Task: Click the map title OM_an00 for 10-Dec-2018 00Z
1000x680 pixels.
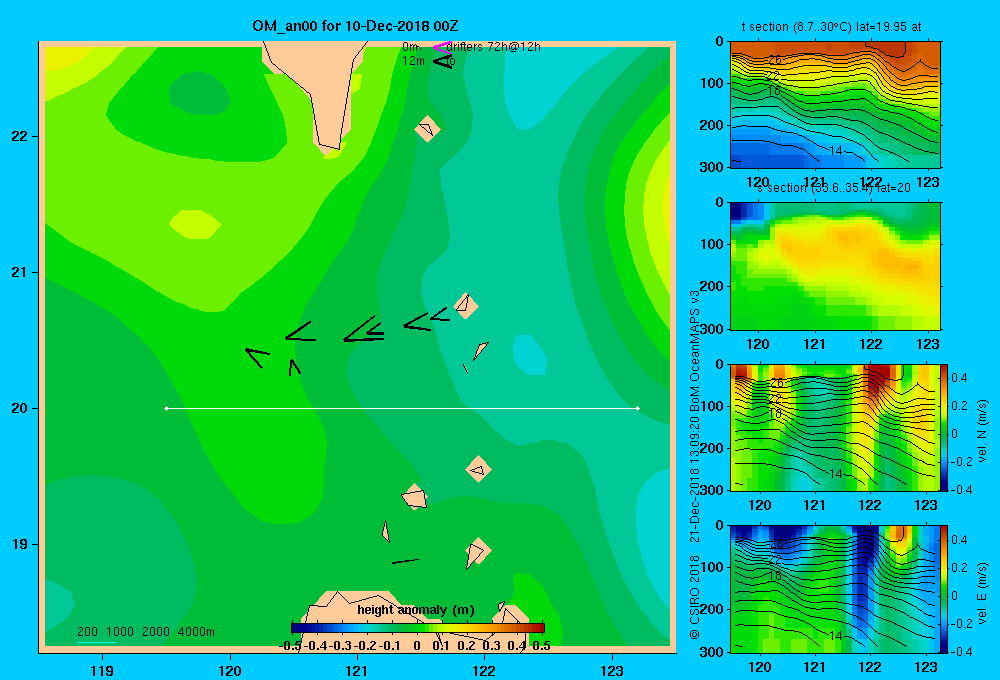Action: (355, 26)
